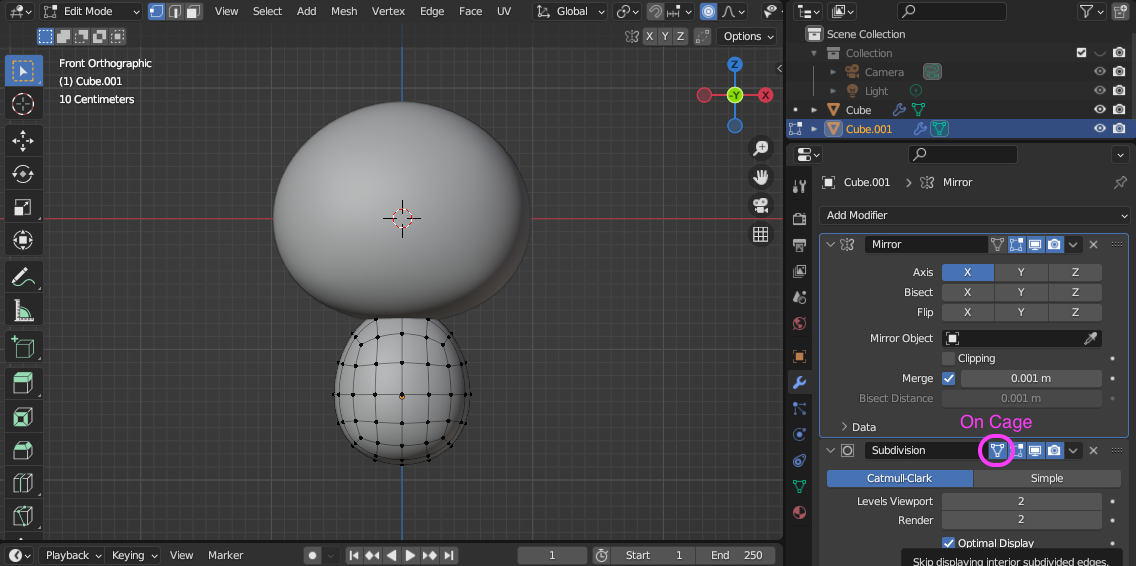Choose the Extrude Region tool

point(22,382)
